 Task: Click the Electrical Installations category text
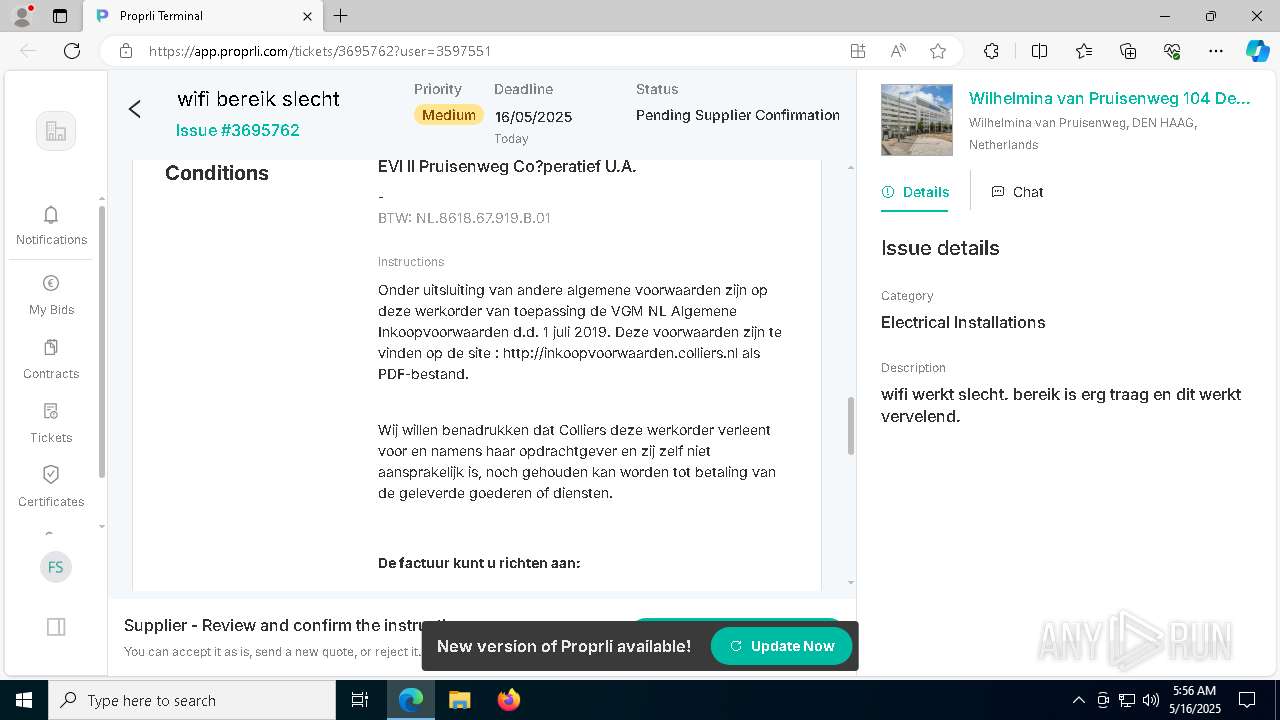963,322
